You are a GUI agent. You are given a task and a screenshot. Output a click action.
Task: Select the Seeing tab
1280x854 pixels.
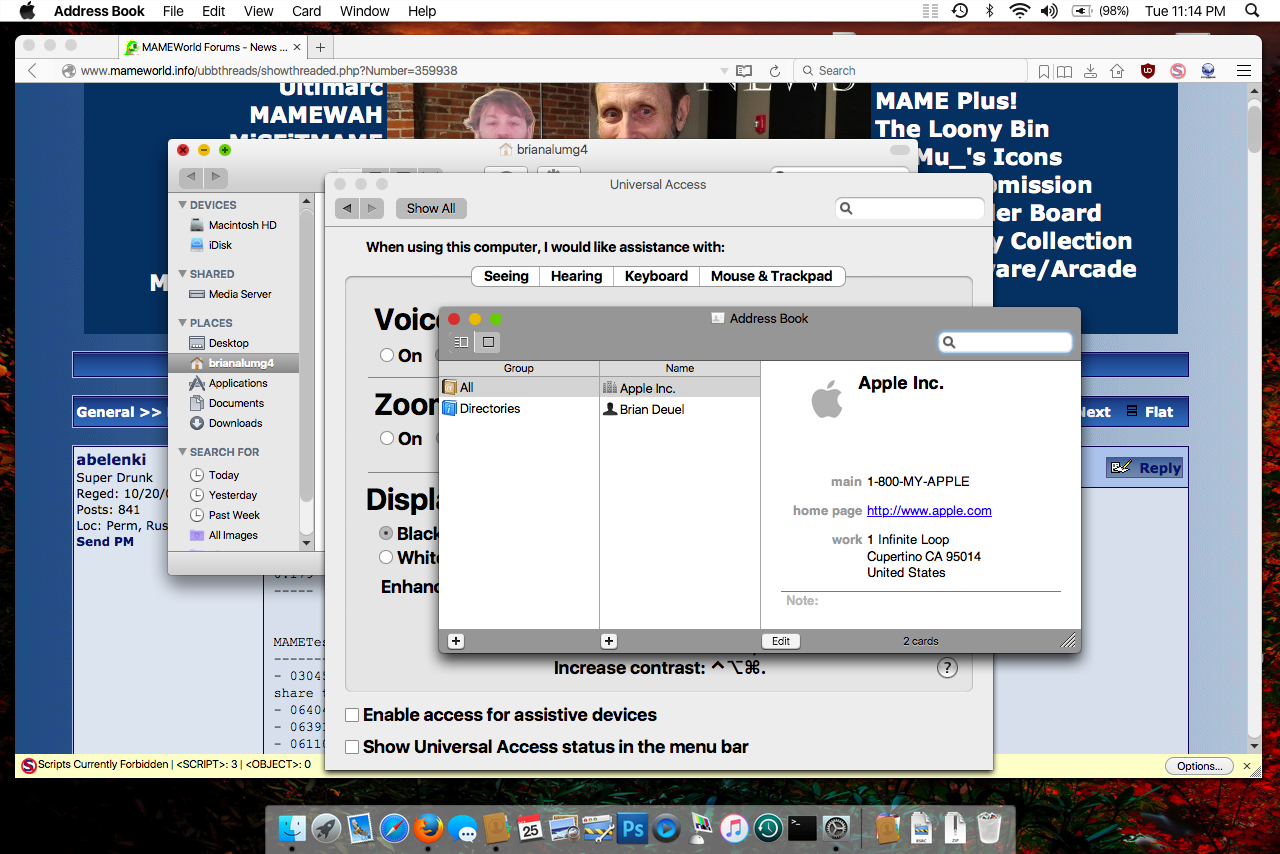pyautogui.click(x=506, y=276)
